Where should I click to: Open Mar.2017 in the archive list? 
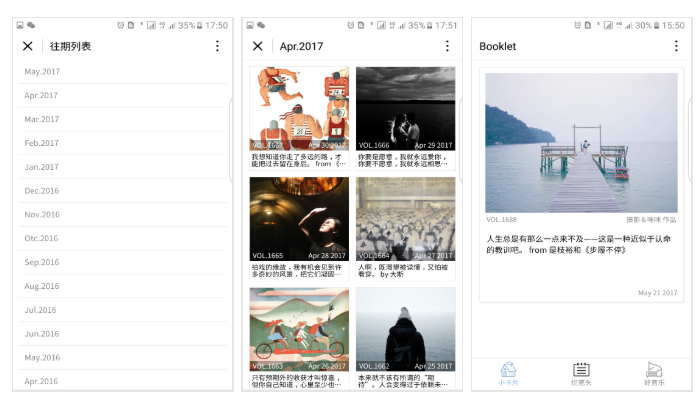(x=122, y=119)
